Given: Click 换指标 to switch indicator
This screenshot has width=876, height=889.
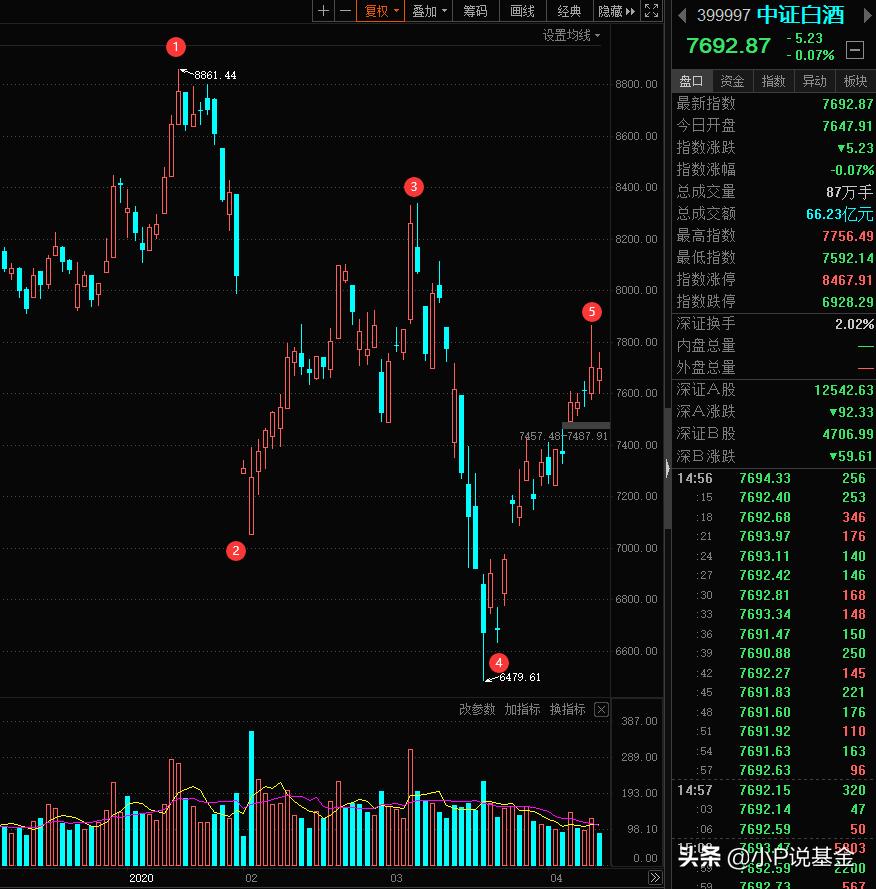Looking at the screenshot, I should (568, 709).
